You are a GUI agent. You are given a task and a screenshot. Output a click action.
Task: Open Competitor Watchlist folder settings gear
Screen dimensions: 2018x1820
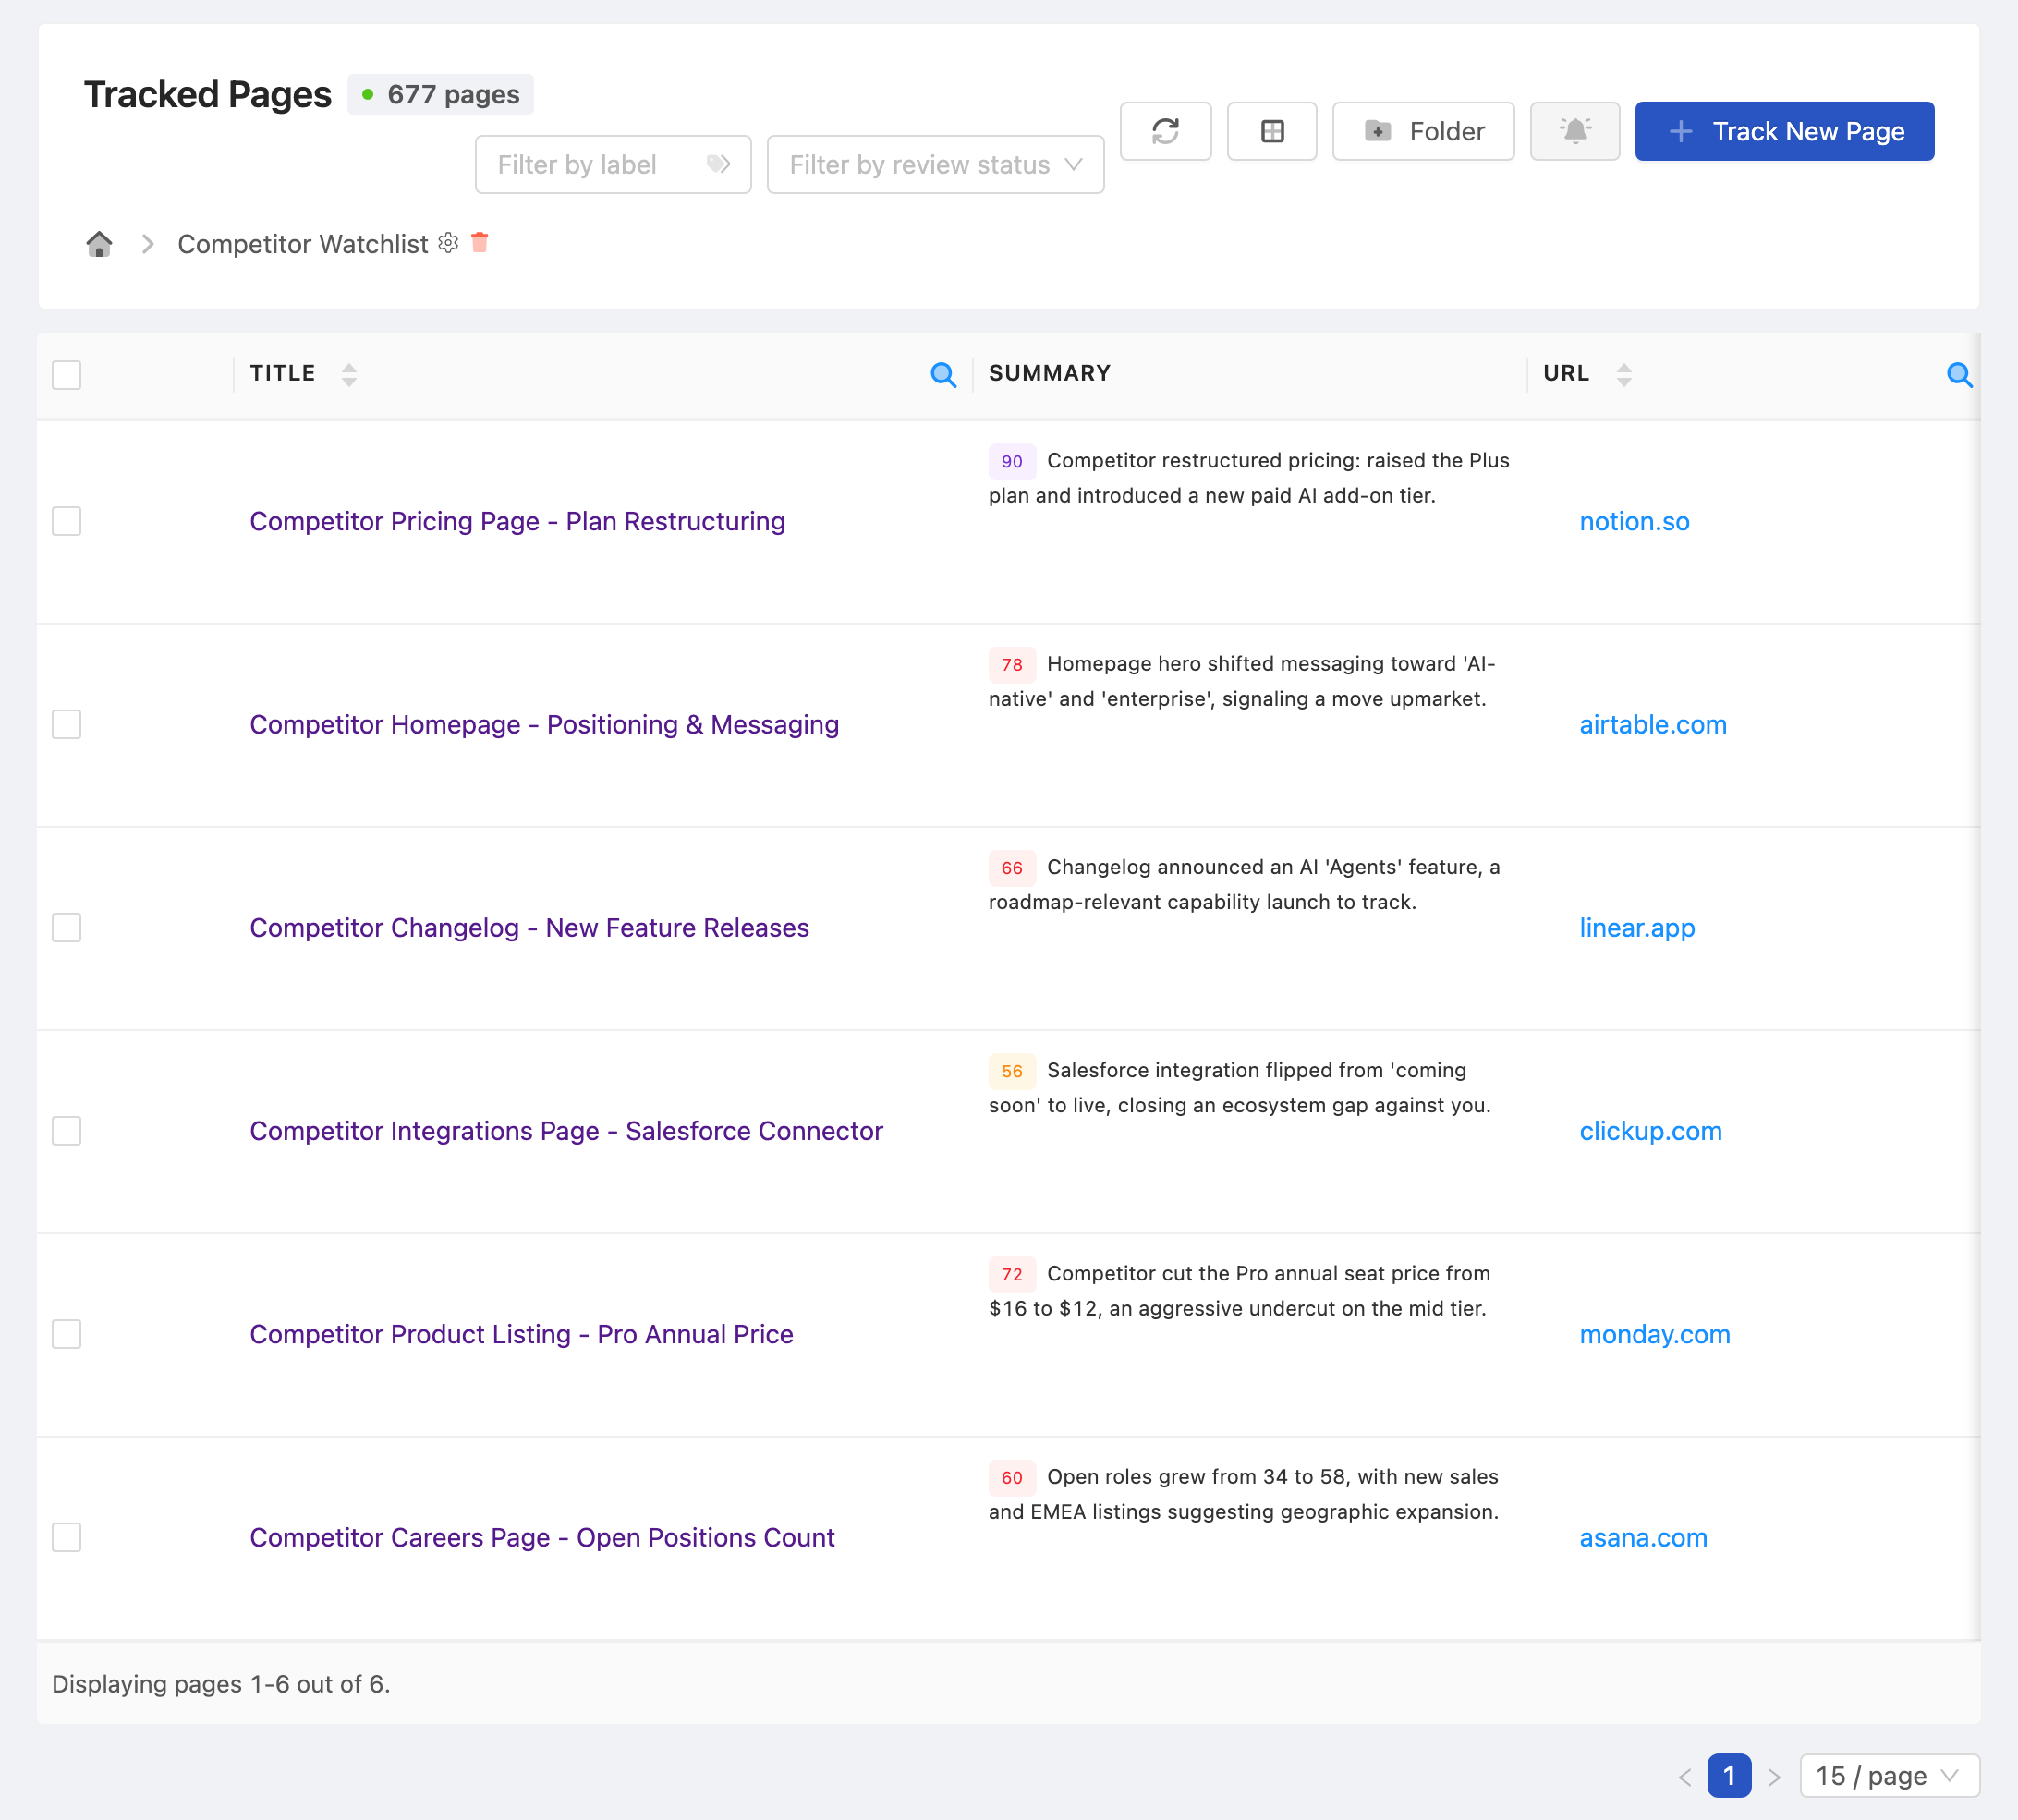point(448,243)
